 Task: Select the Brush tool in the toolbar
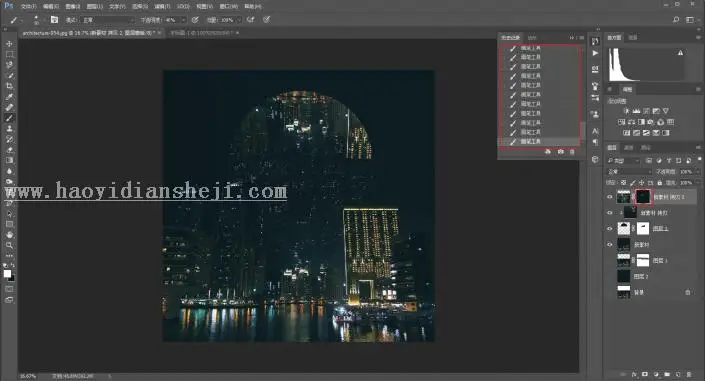tap(9, 118)
